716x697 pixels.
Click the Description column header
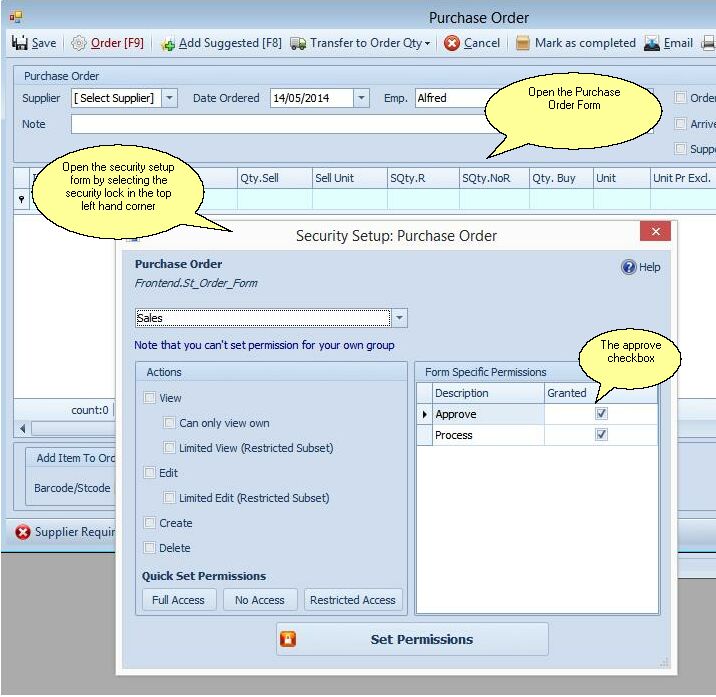coord(488,393)
